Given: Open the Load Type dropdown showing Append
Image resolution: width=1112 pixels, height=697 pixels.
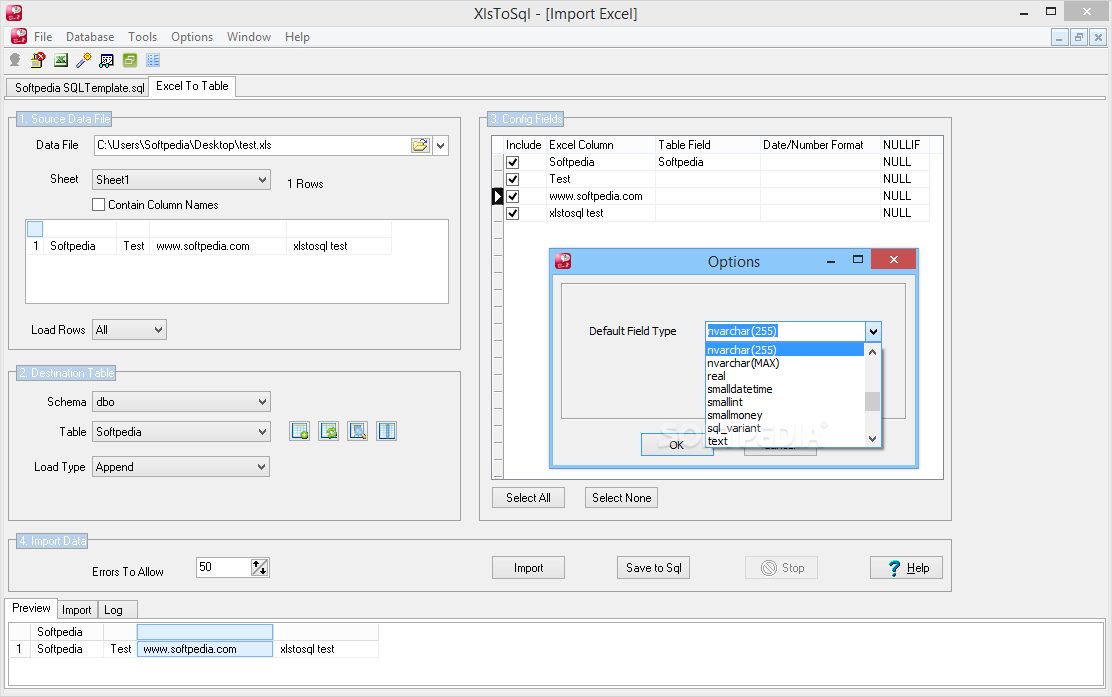Looking at the screenshot, I should tap(182, 467).
